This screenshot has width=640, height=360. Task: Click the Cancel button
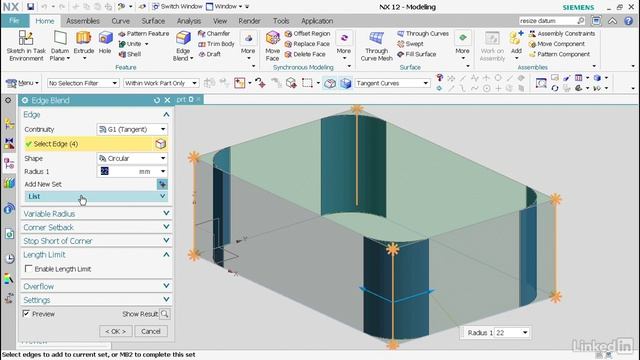click(x=151, y=331)
